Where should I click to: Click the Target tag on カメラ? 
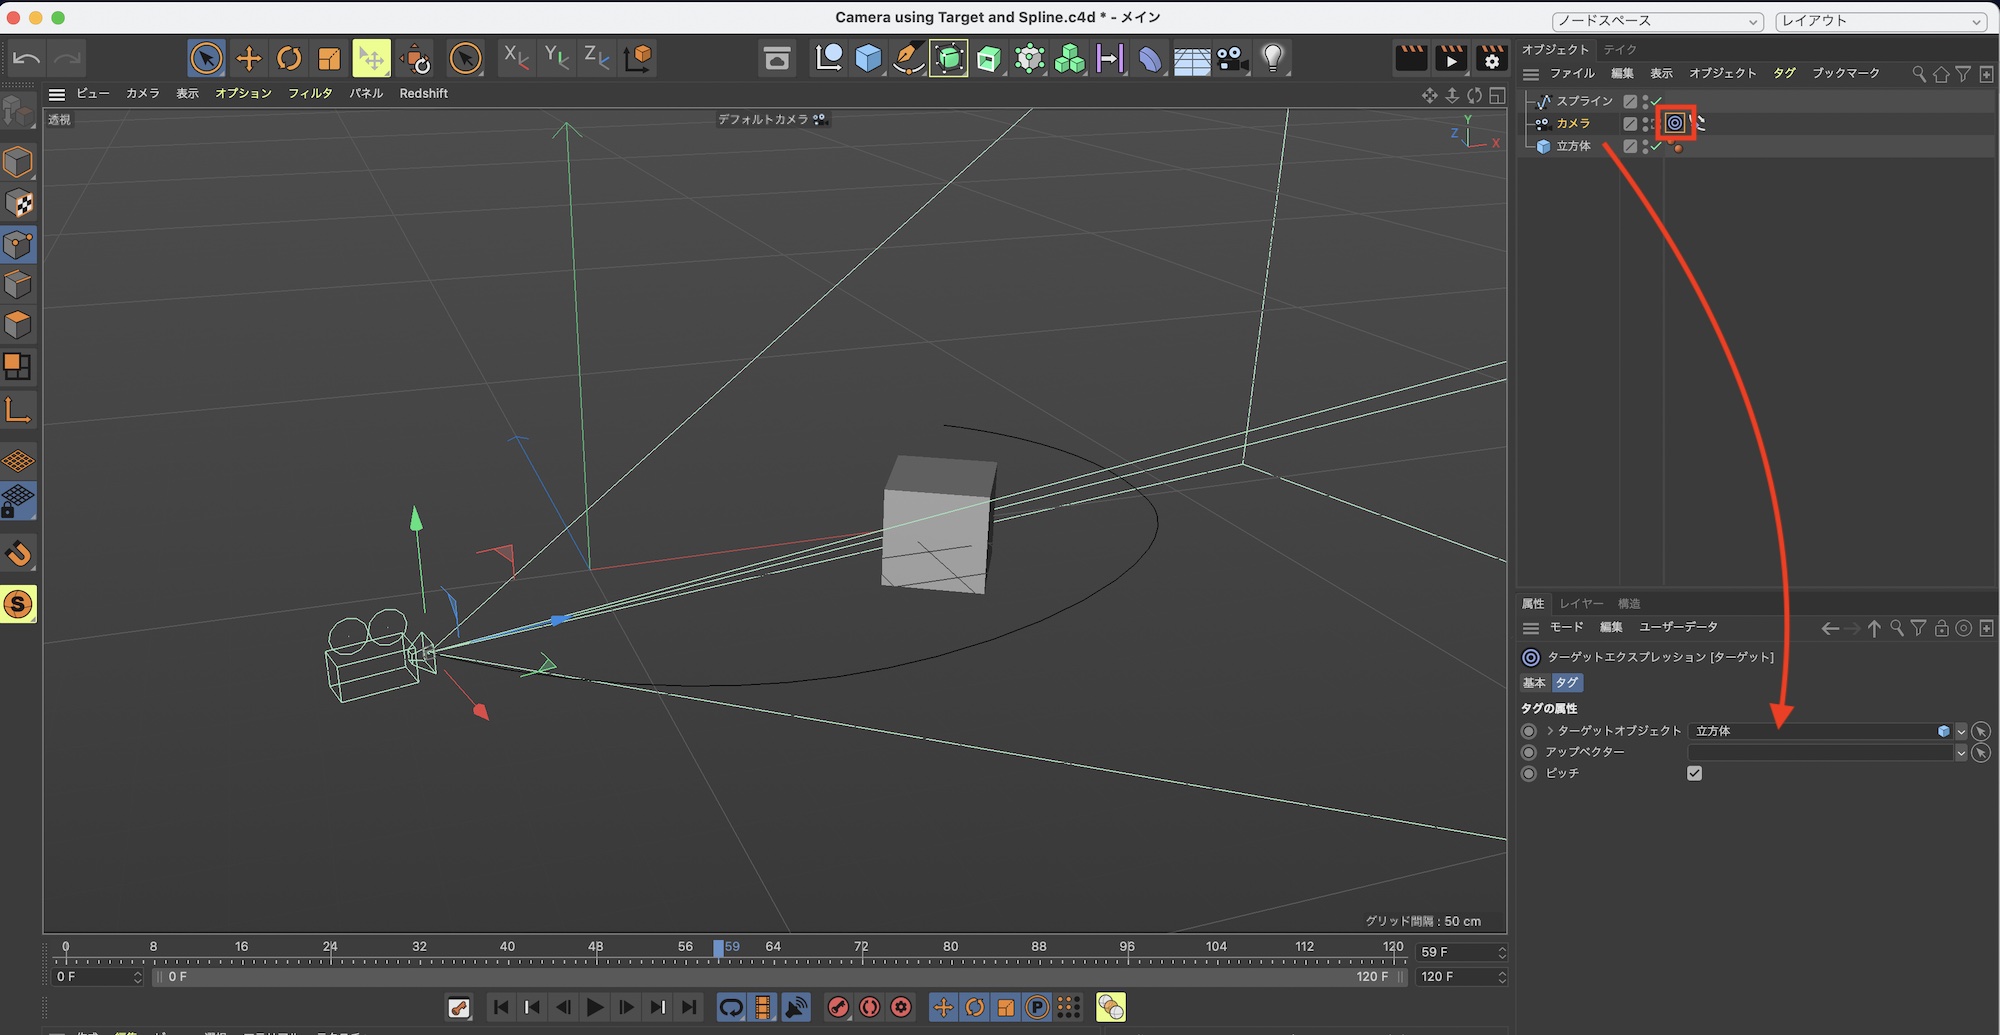click(x=1675, y=123)
